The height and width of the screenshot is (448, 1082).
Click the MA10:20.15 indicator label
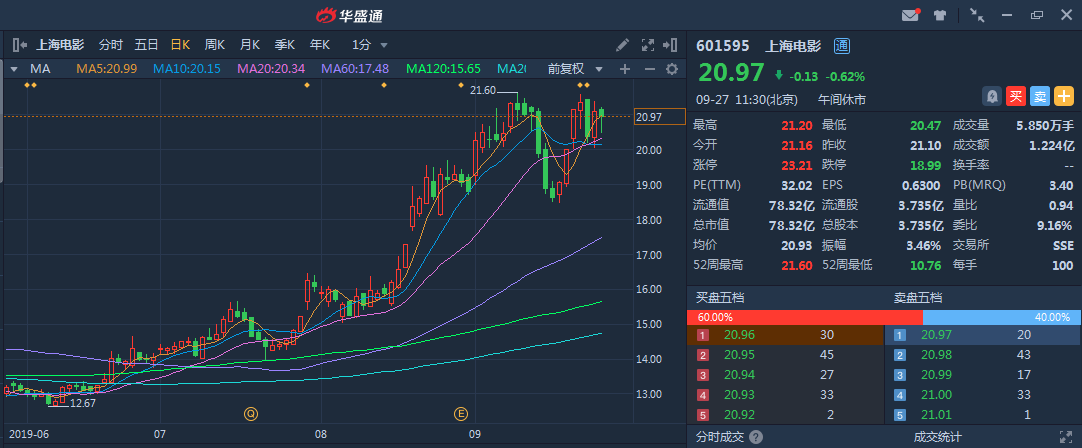pos(187,69)
